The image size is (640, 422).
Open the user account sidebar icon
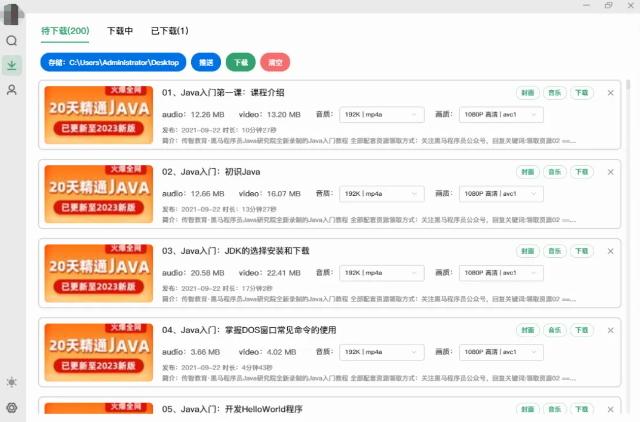(12, 90)
